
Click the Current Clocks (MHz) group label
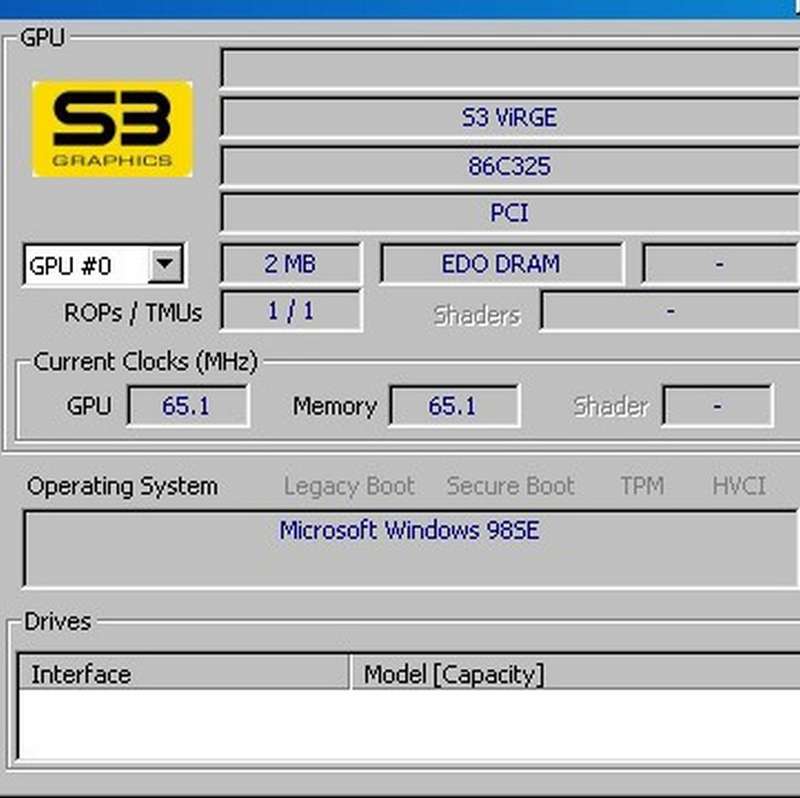tap(145, 362)
